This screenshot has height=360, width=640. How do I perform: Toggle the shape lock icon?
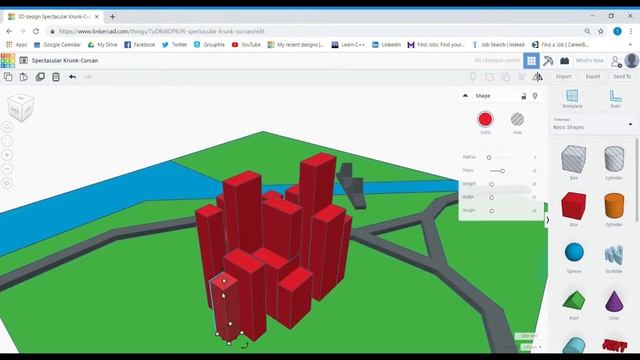(x=524, y=96)
